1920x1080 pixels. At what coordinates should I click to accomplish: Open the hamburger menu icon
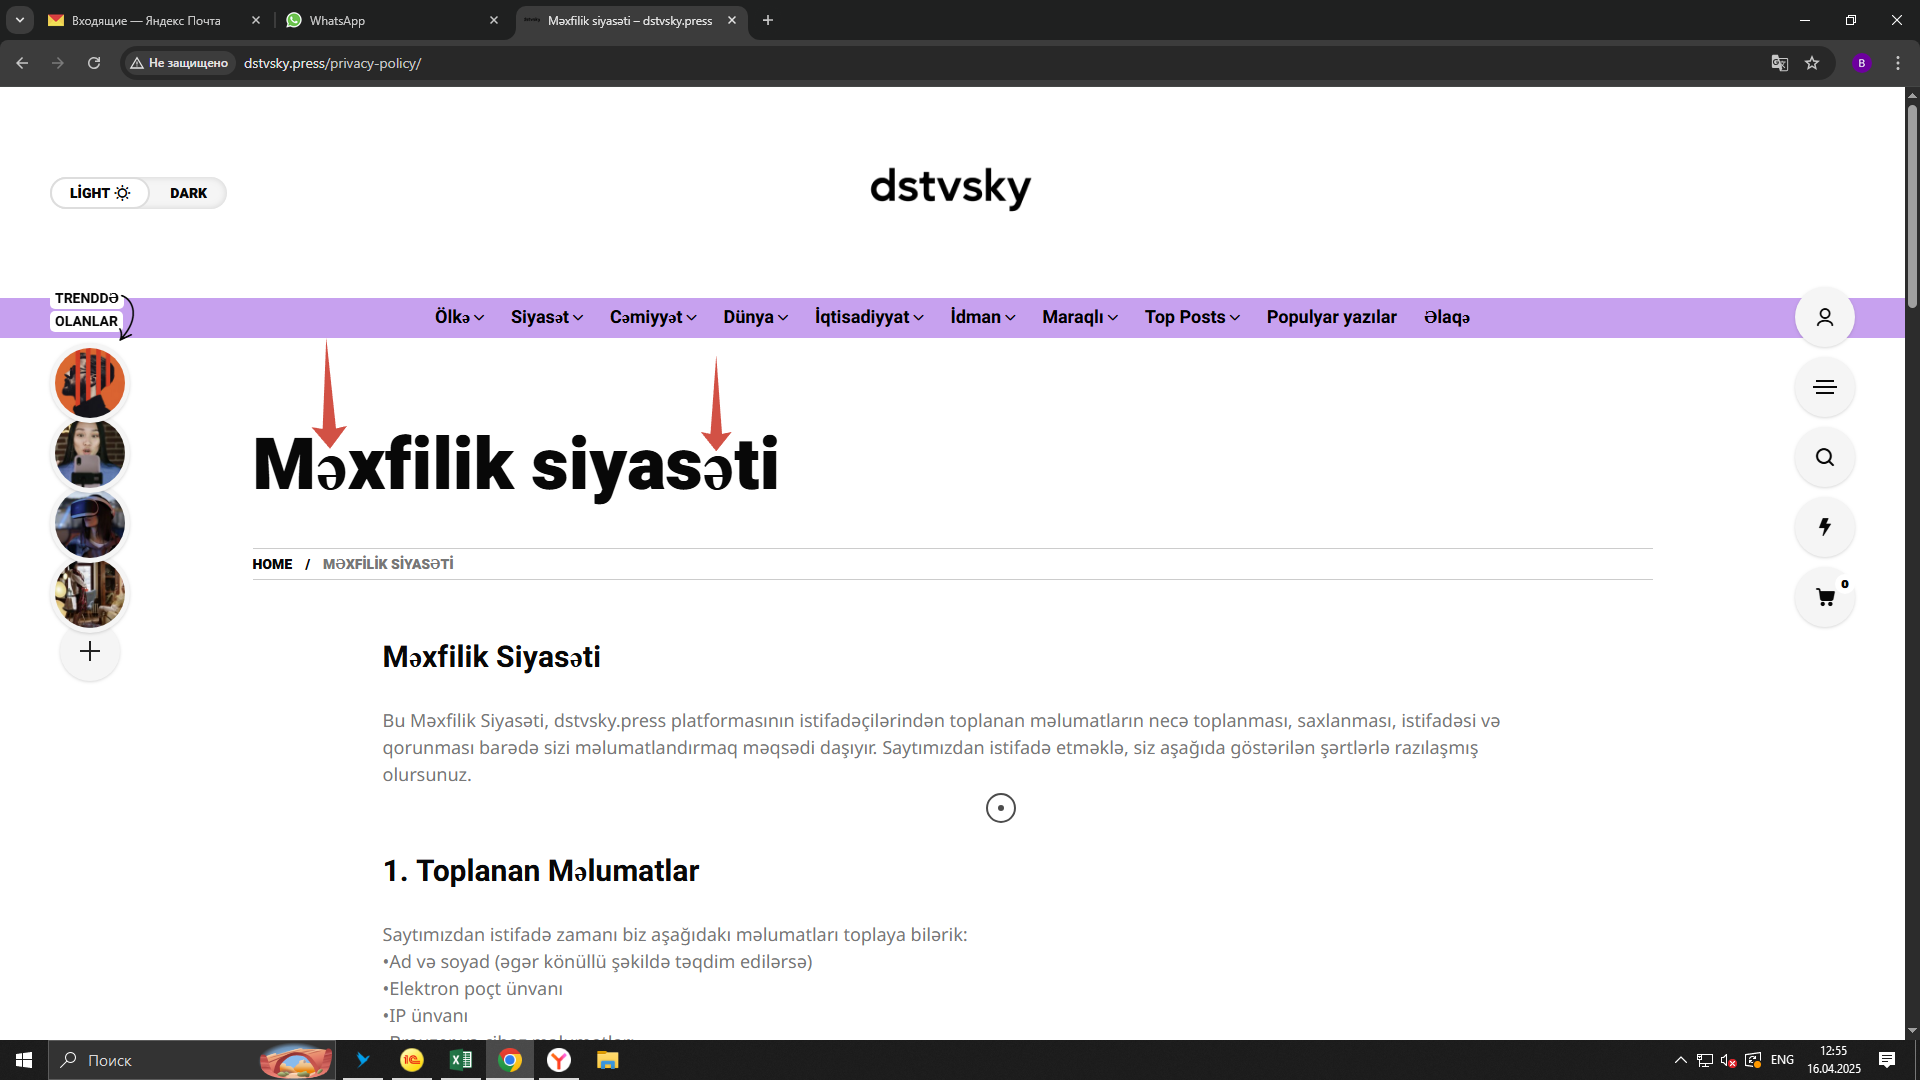coord(1824,387)
